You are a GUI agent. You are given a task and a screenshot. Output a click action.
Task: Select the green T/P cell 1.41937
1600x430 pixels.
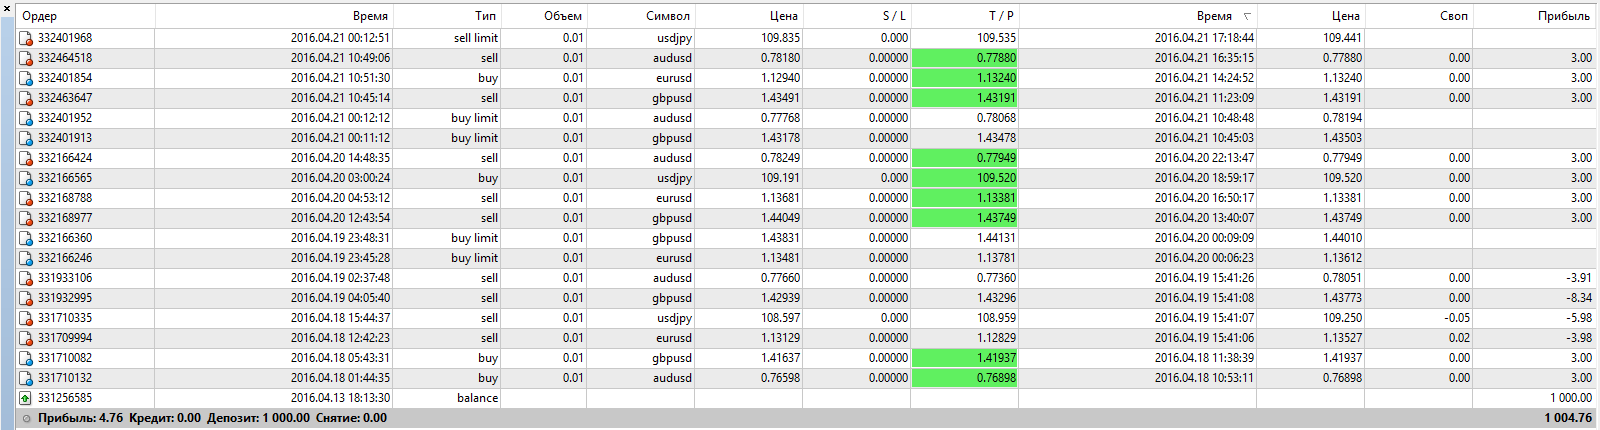964,358
